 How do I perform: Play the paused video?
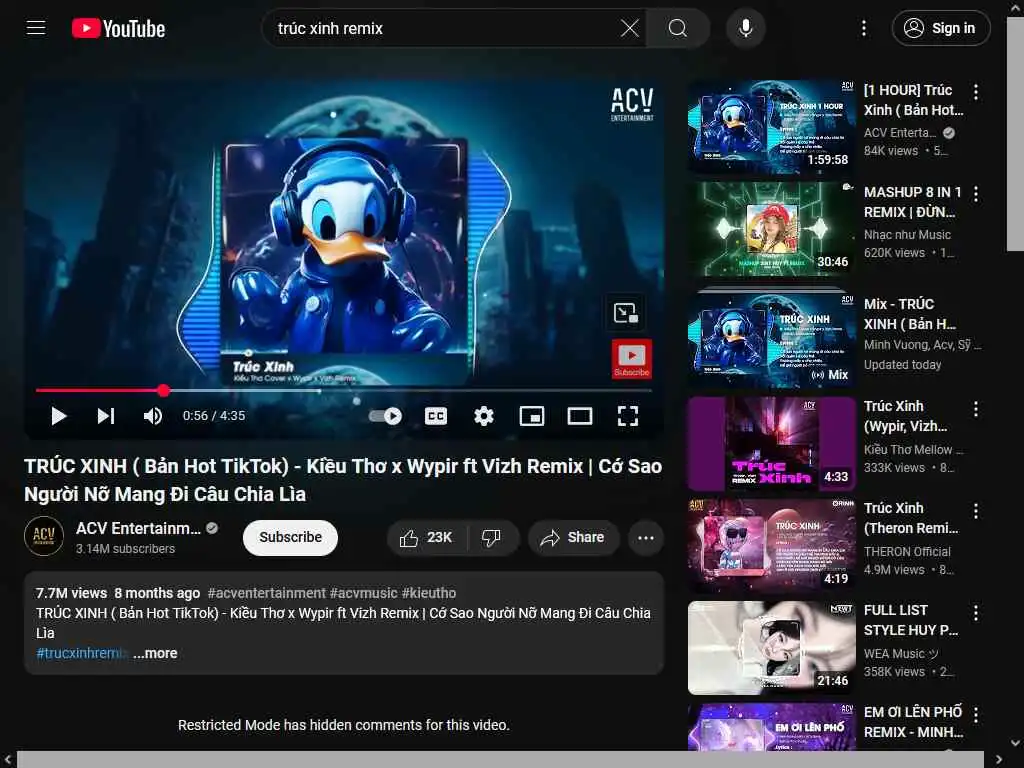(59, 416)
